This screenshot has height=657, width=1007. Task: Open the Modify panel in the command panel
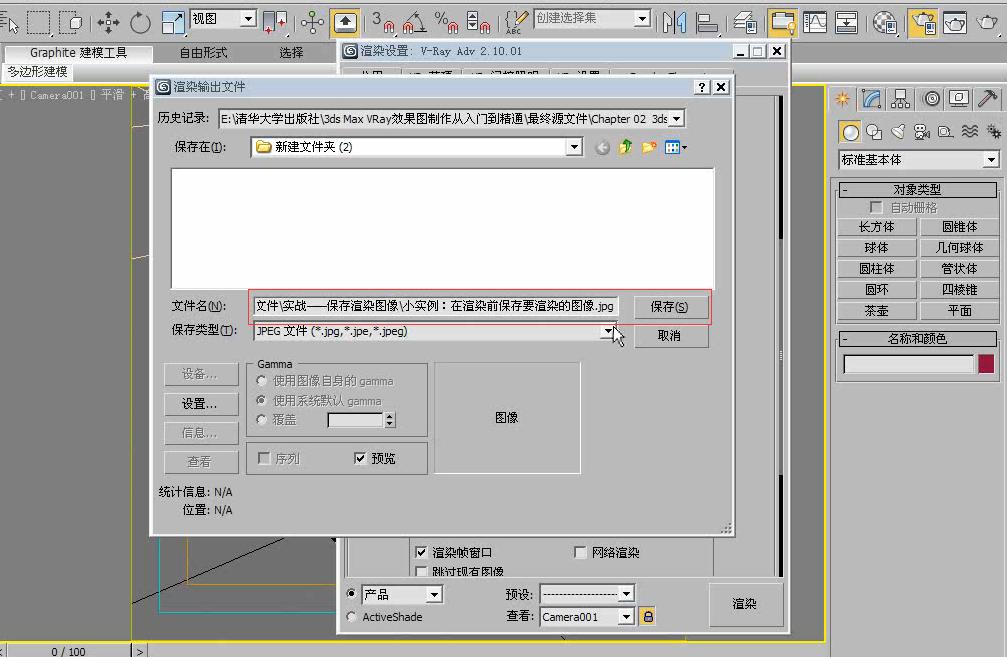(x=870, y=96)
